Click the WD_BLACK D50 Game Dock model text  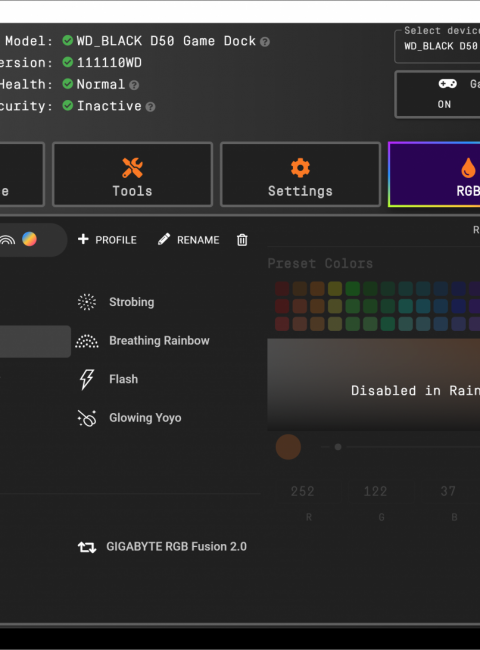click(166, 41)
